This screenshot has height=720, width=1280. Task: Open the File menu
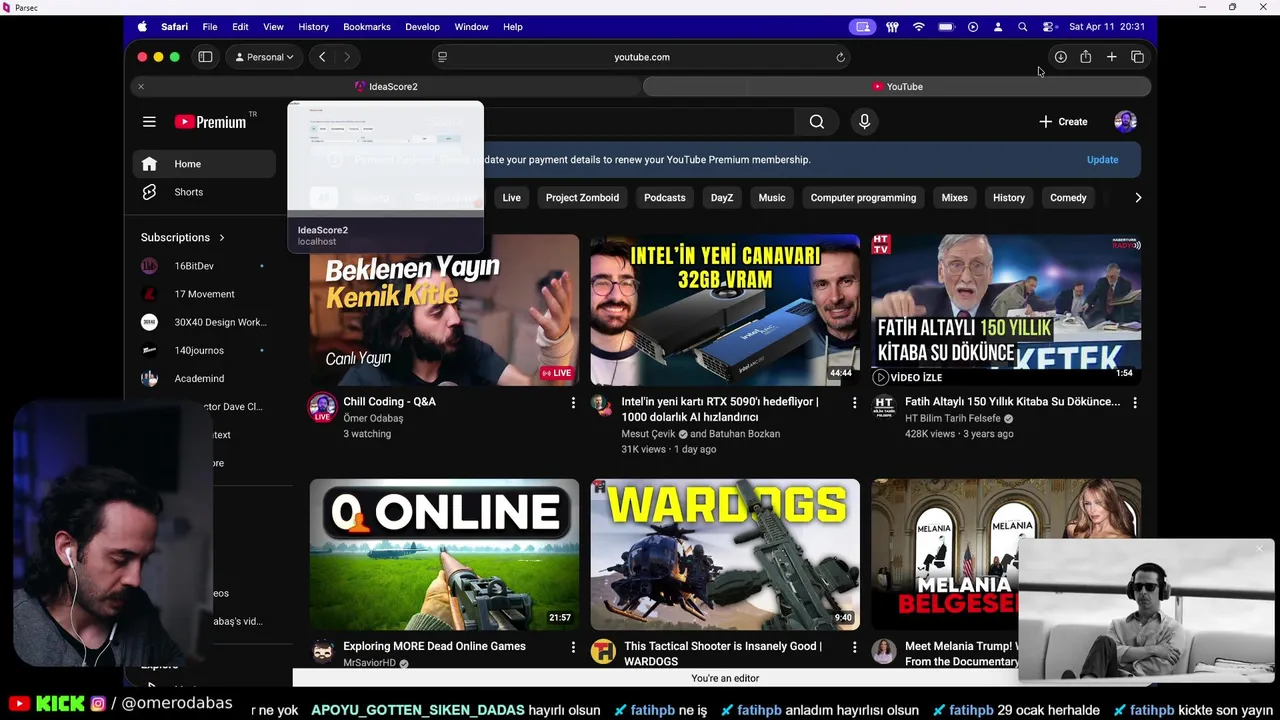pyautogui.click(x=210, y=27)
